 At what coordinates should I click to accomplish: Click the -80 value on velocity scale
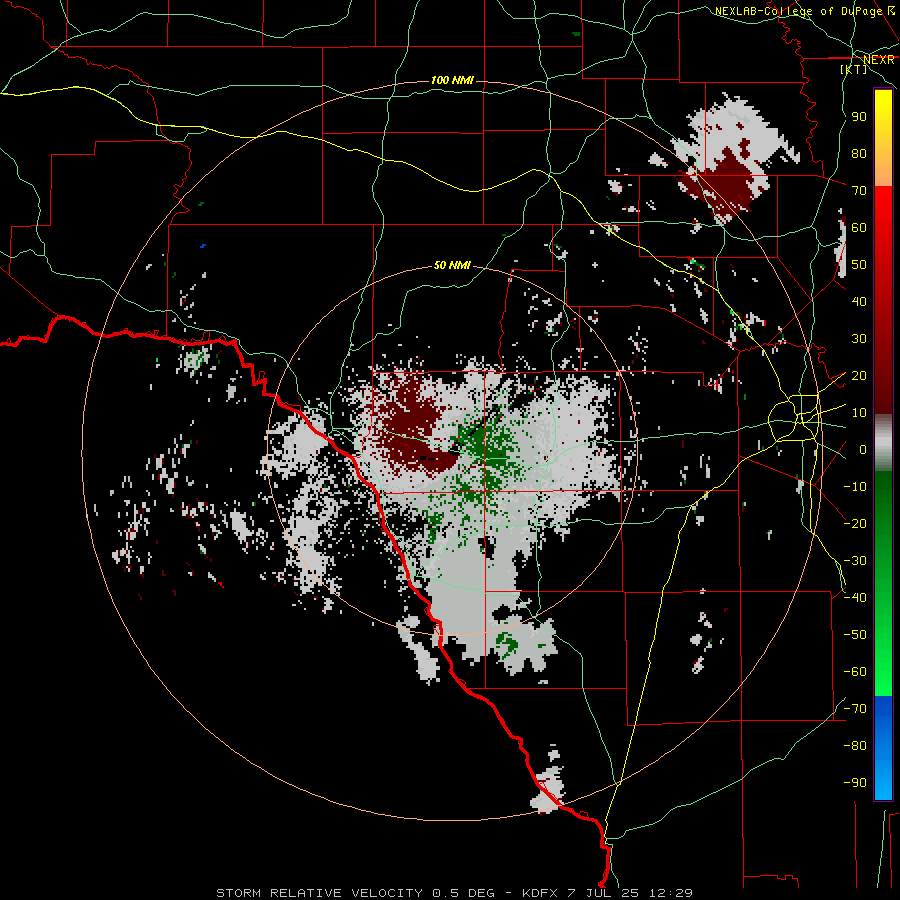(855, 746)
